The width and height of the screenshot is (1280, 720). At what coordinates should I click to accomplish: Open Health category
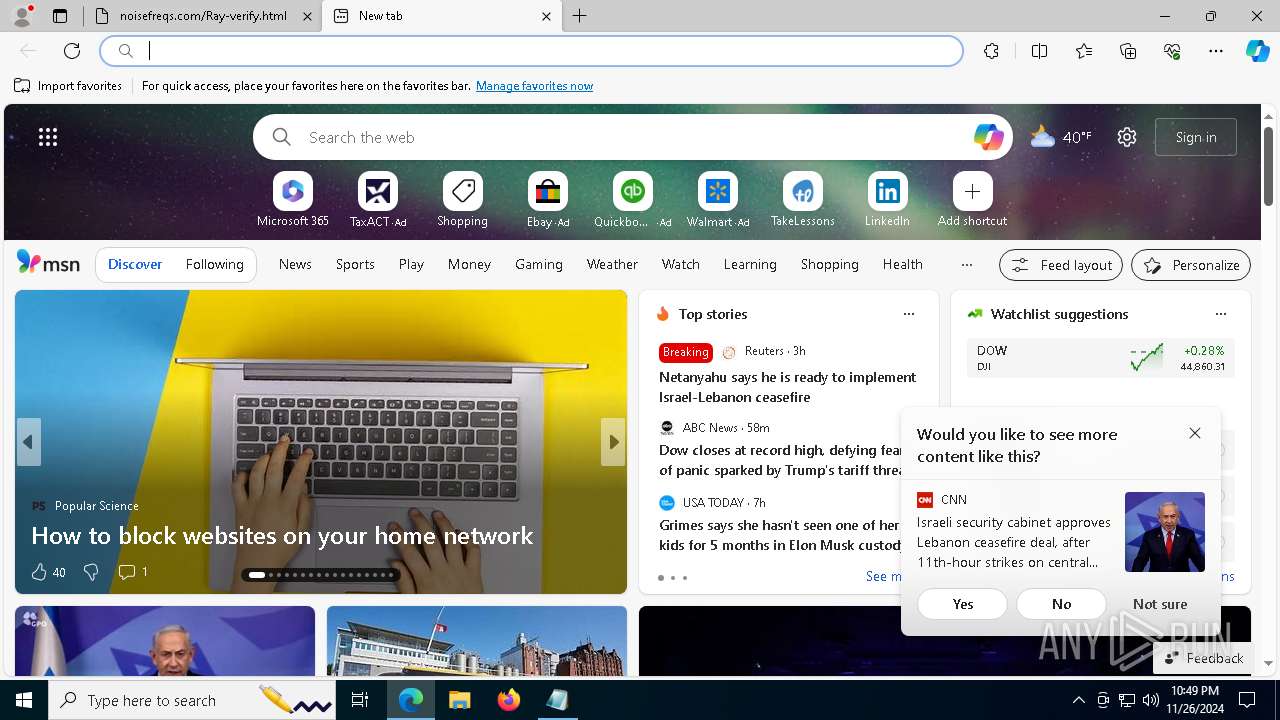tap(903, 265)
